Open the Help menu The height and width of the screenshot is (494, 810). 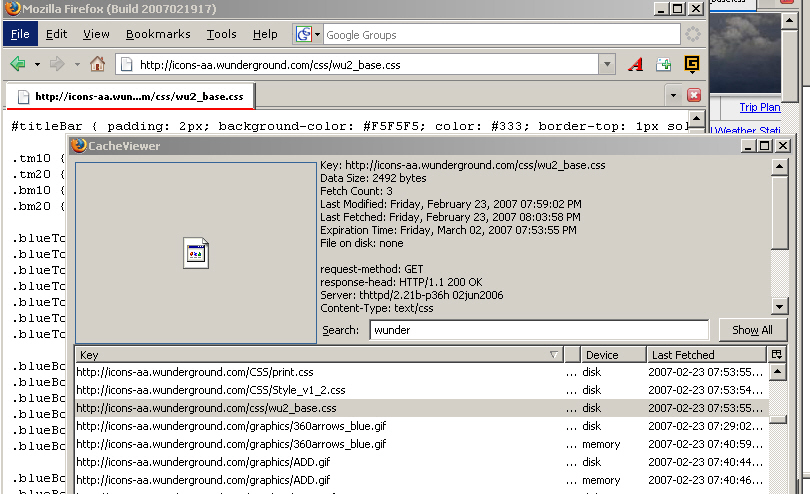[265, 34]
